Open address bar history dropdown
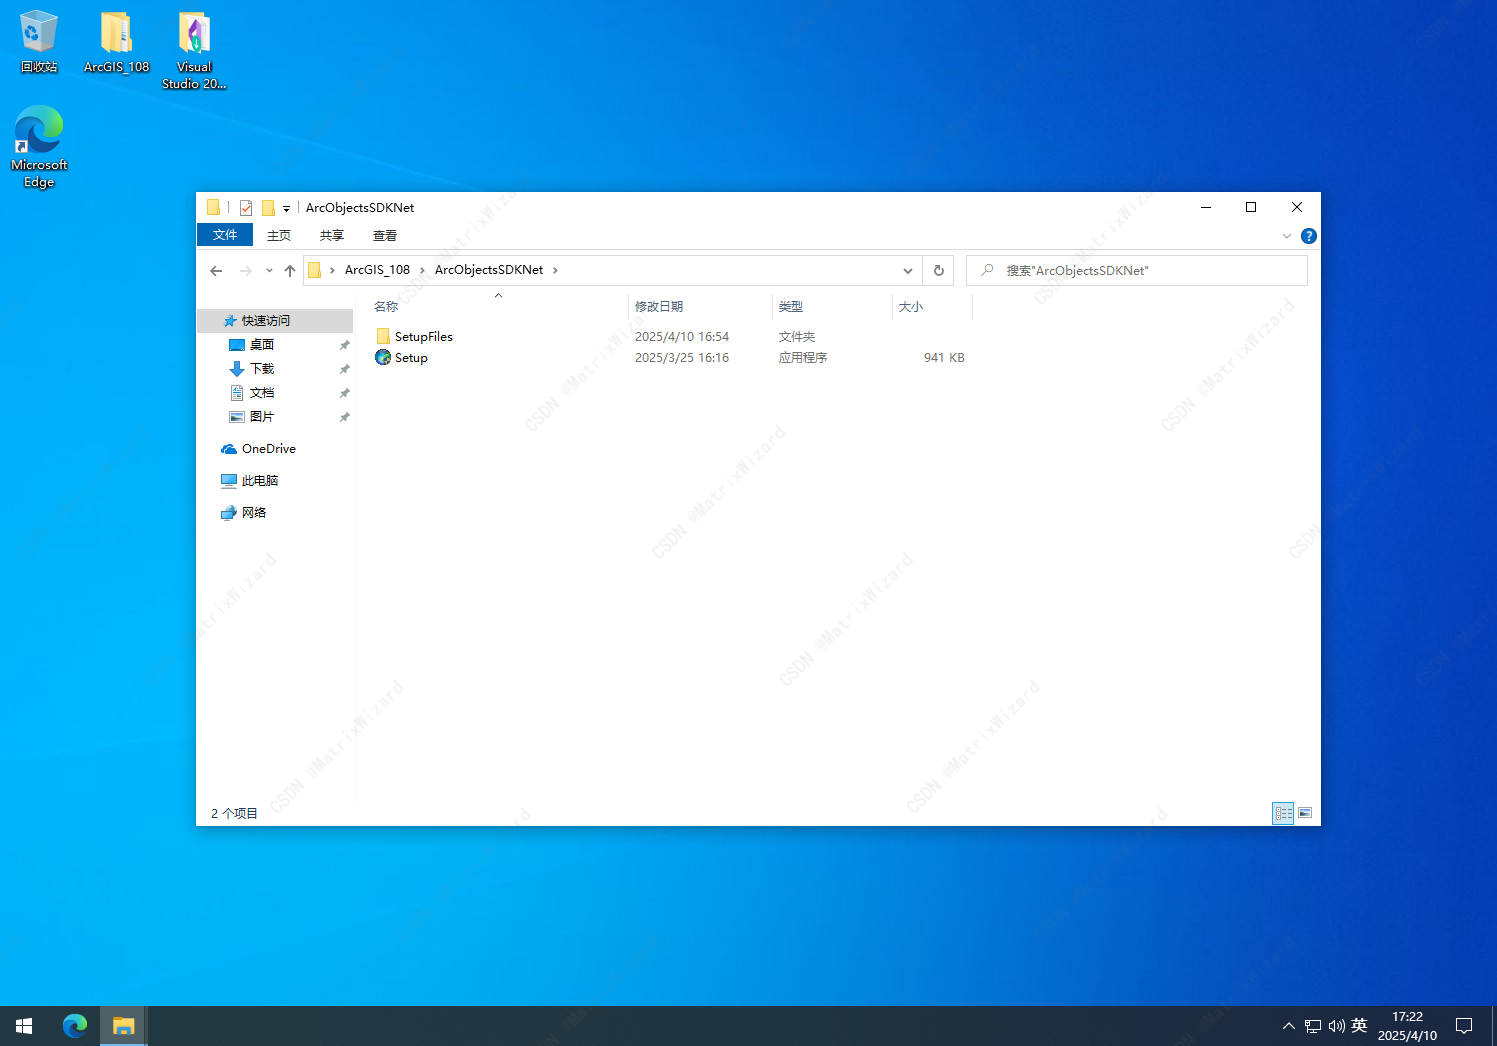 (x=908, y=270)
